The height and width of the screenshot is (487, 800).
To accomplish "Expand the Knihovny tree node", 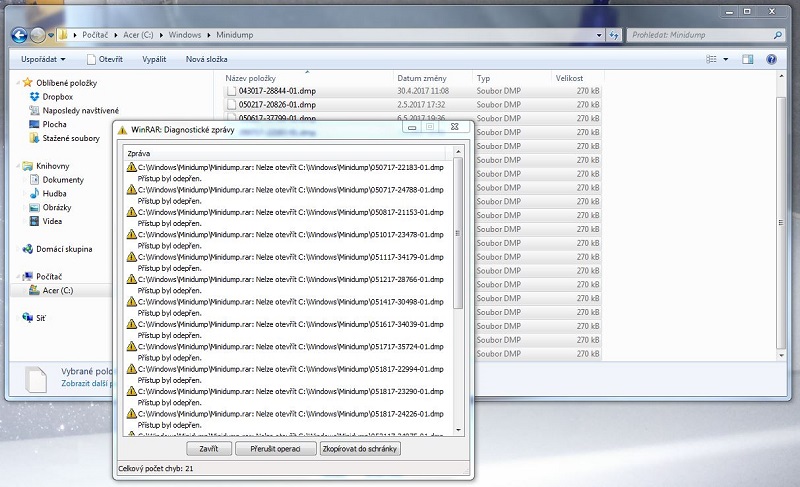I will pyautogui.click(x=17, y=166).
